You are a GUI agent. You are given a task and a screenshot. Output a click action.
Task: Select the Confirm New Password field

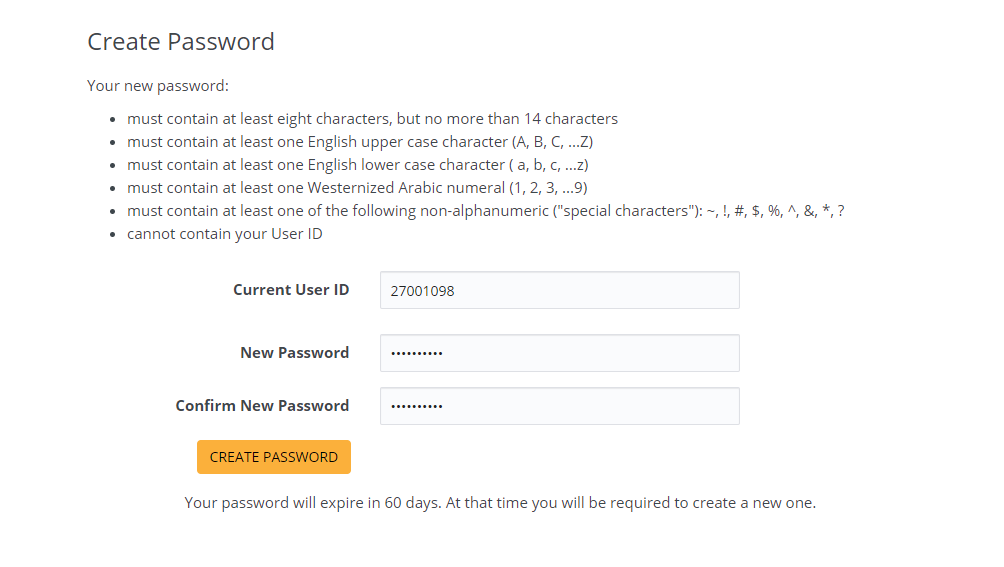pos(559,406)
